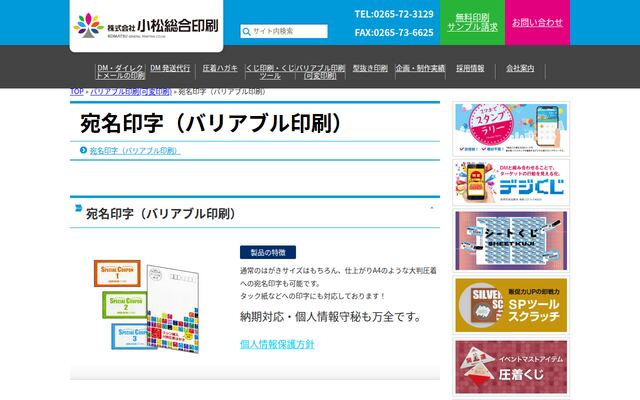640x400 pixels.
Task: Open the SPツール スクラッチ sidebar banner
Action: click(x=511, y=305)
